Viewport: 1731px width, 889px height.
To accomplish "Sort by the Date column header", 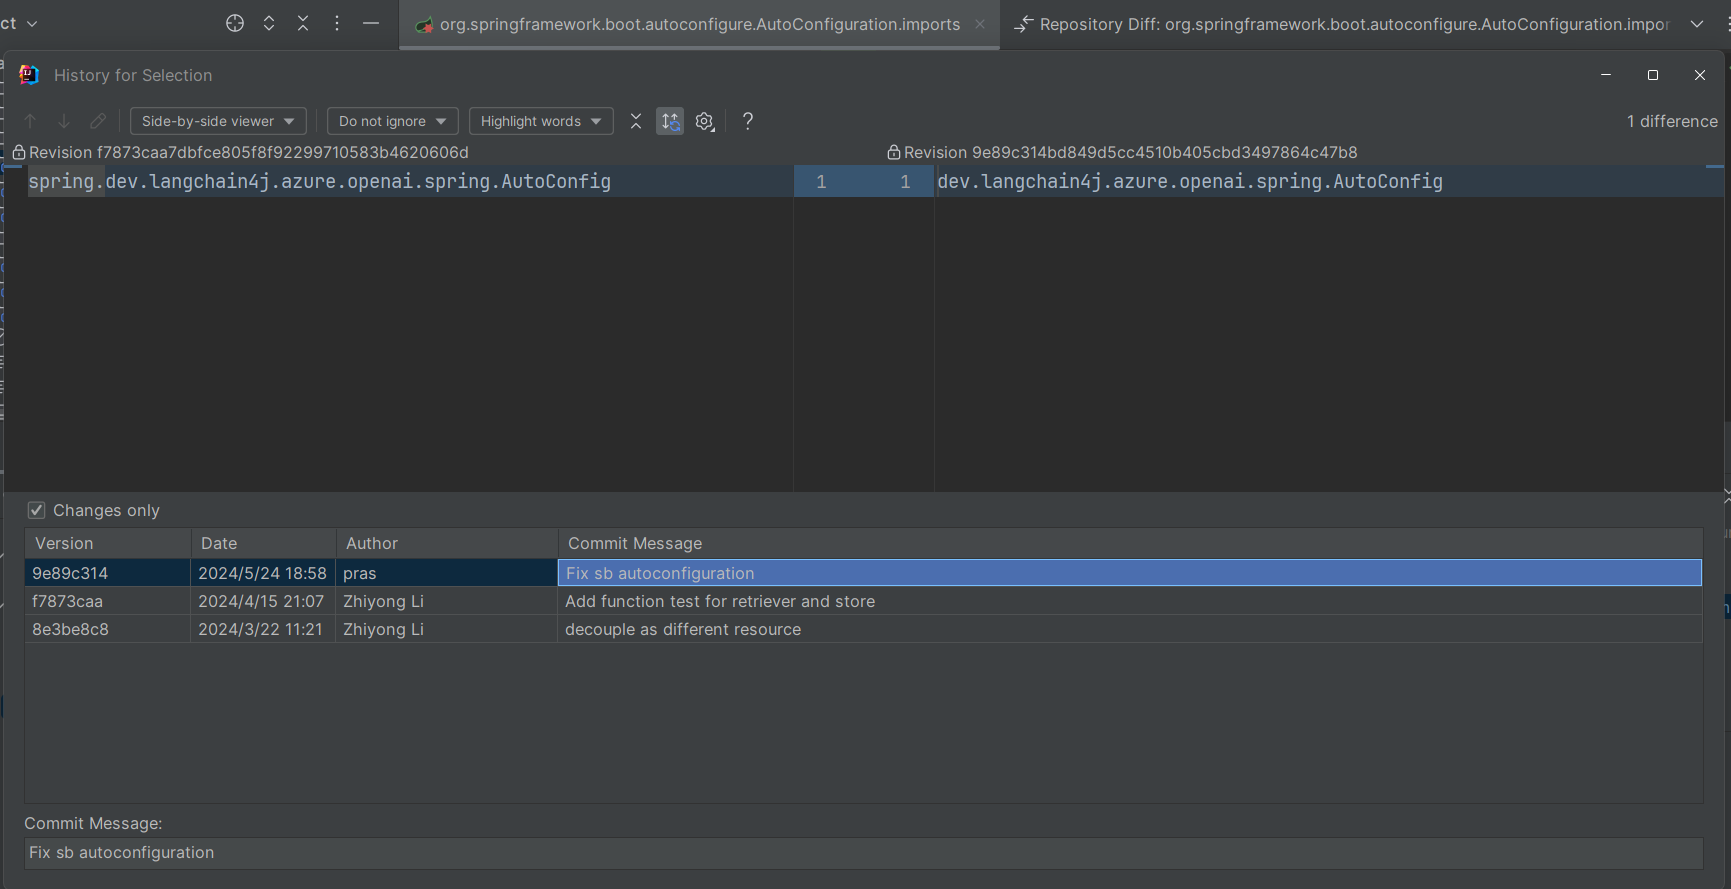I will coord(263,543).
